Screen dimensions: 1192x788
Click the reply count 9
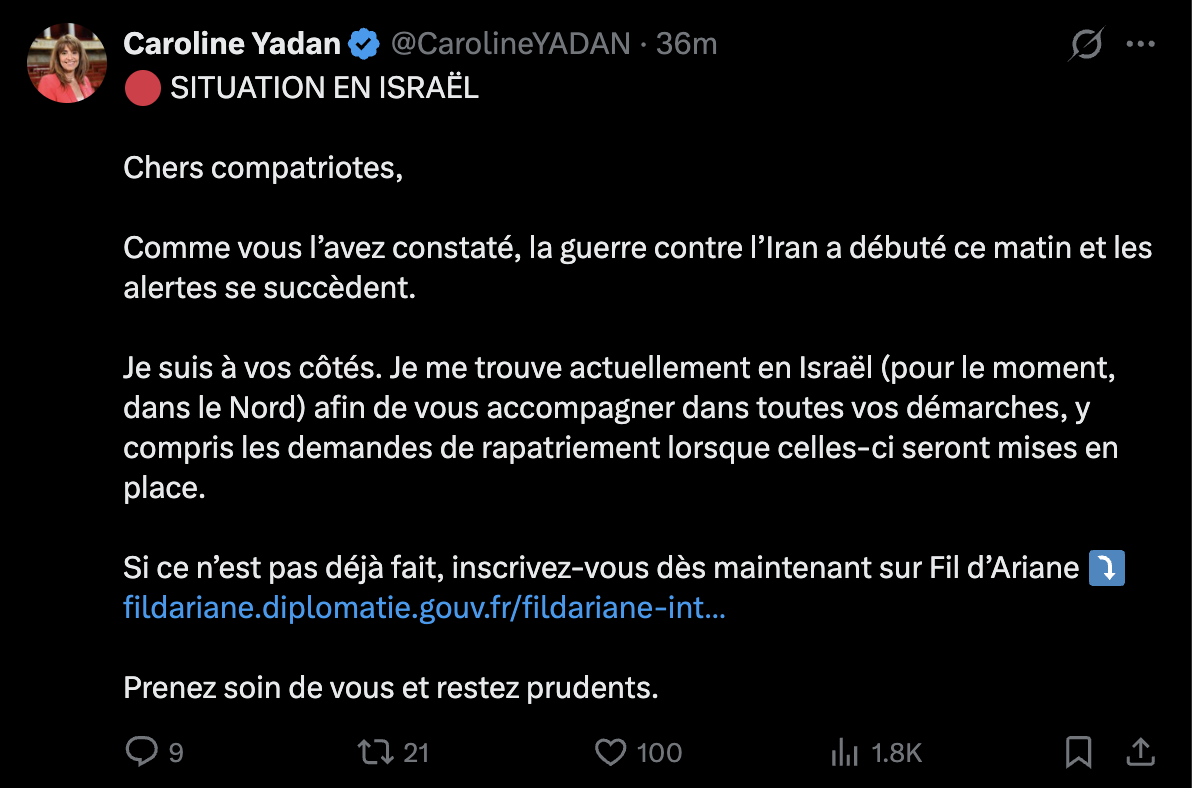(x=176, y=753)
